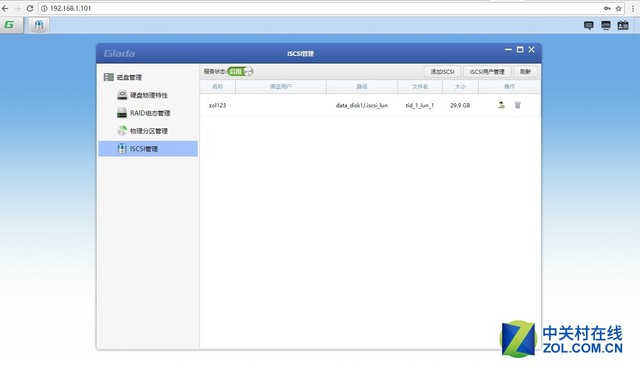Bookmark the page with the star icon

[x=619, y=8]
